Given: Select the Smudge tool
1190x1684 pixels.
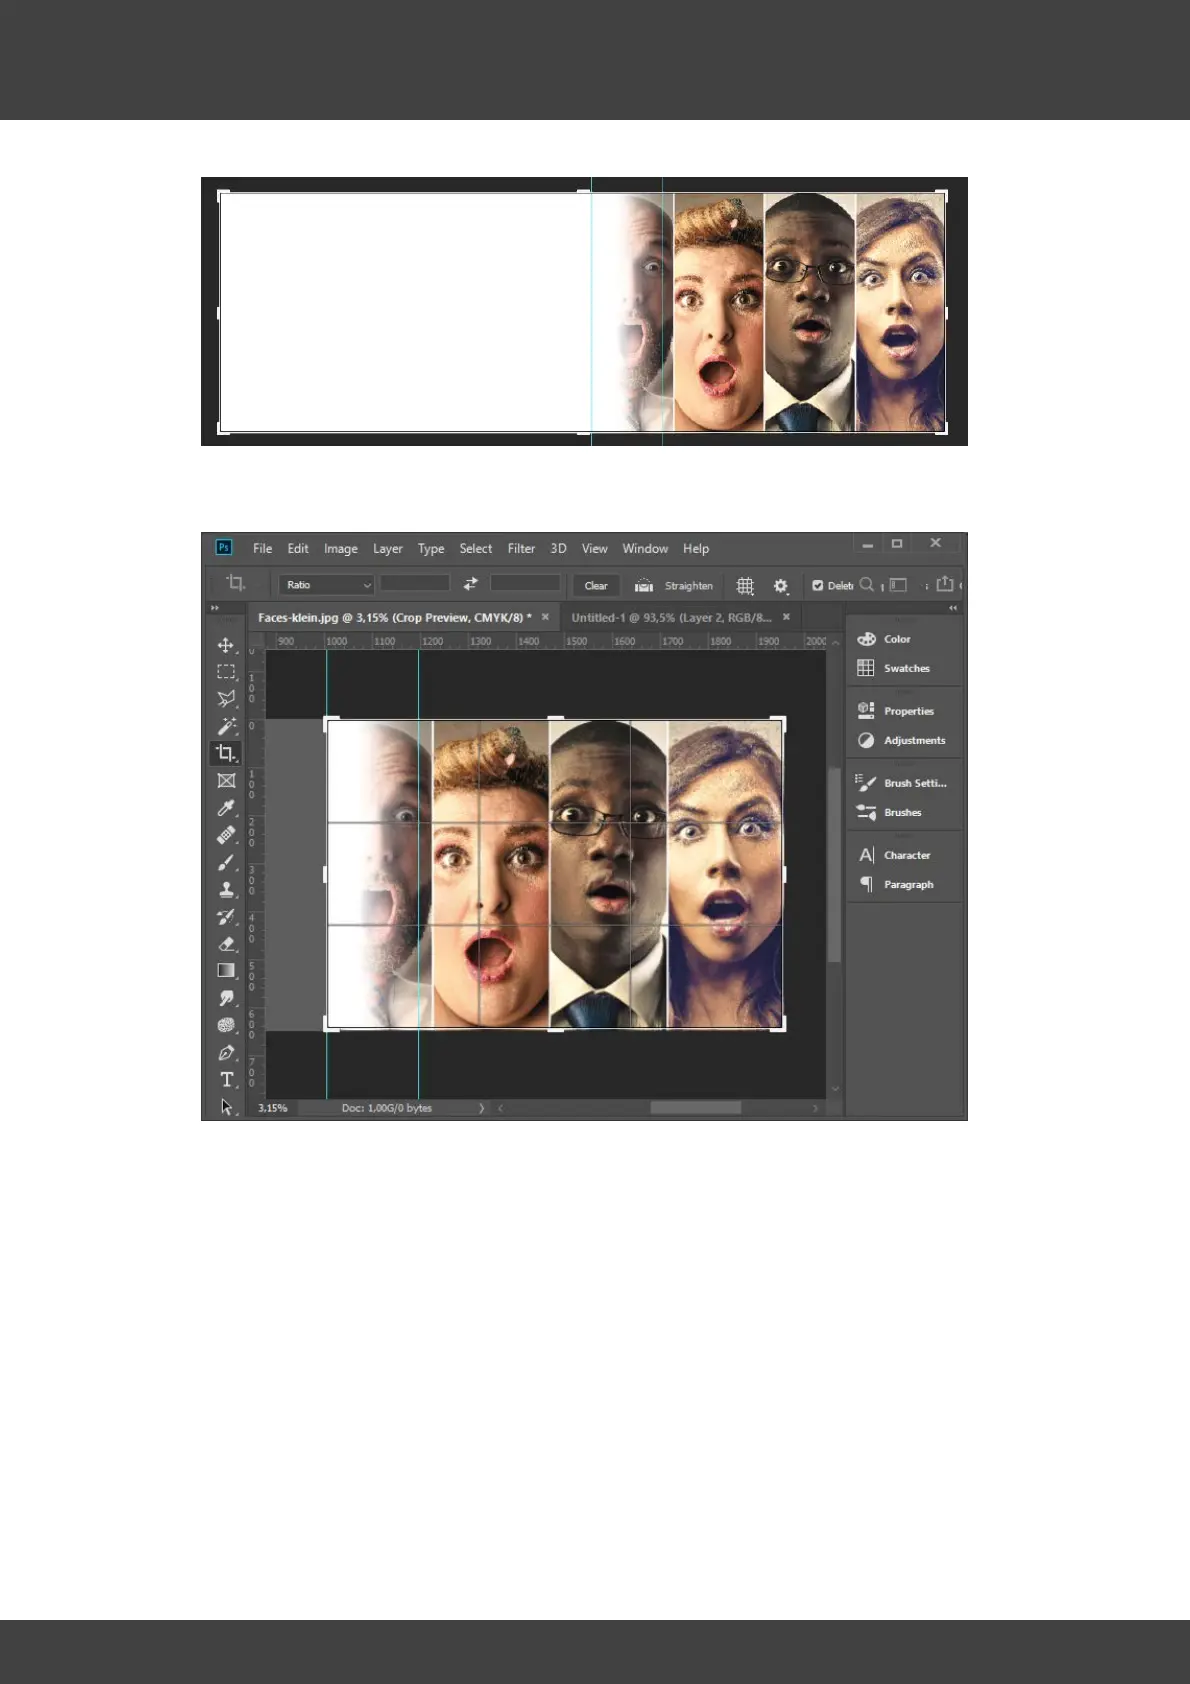Looking at the screenshot, I should point(226,998).
